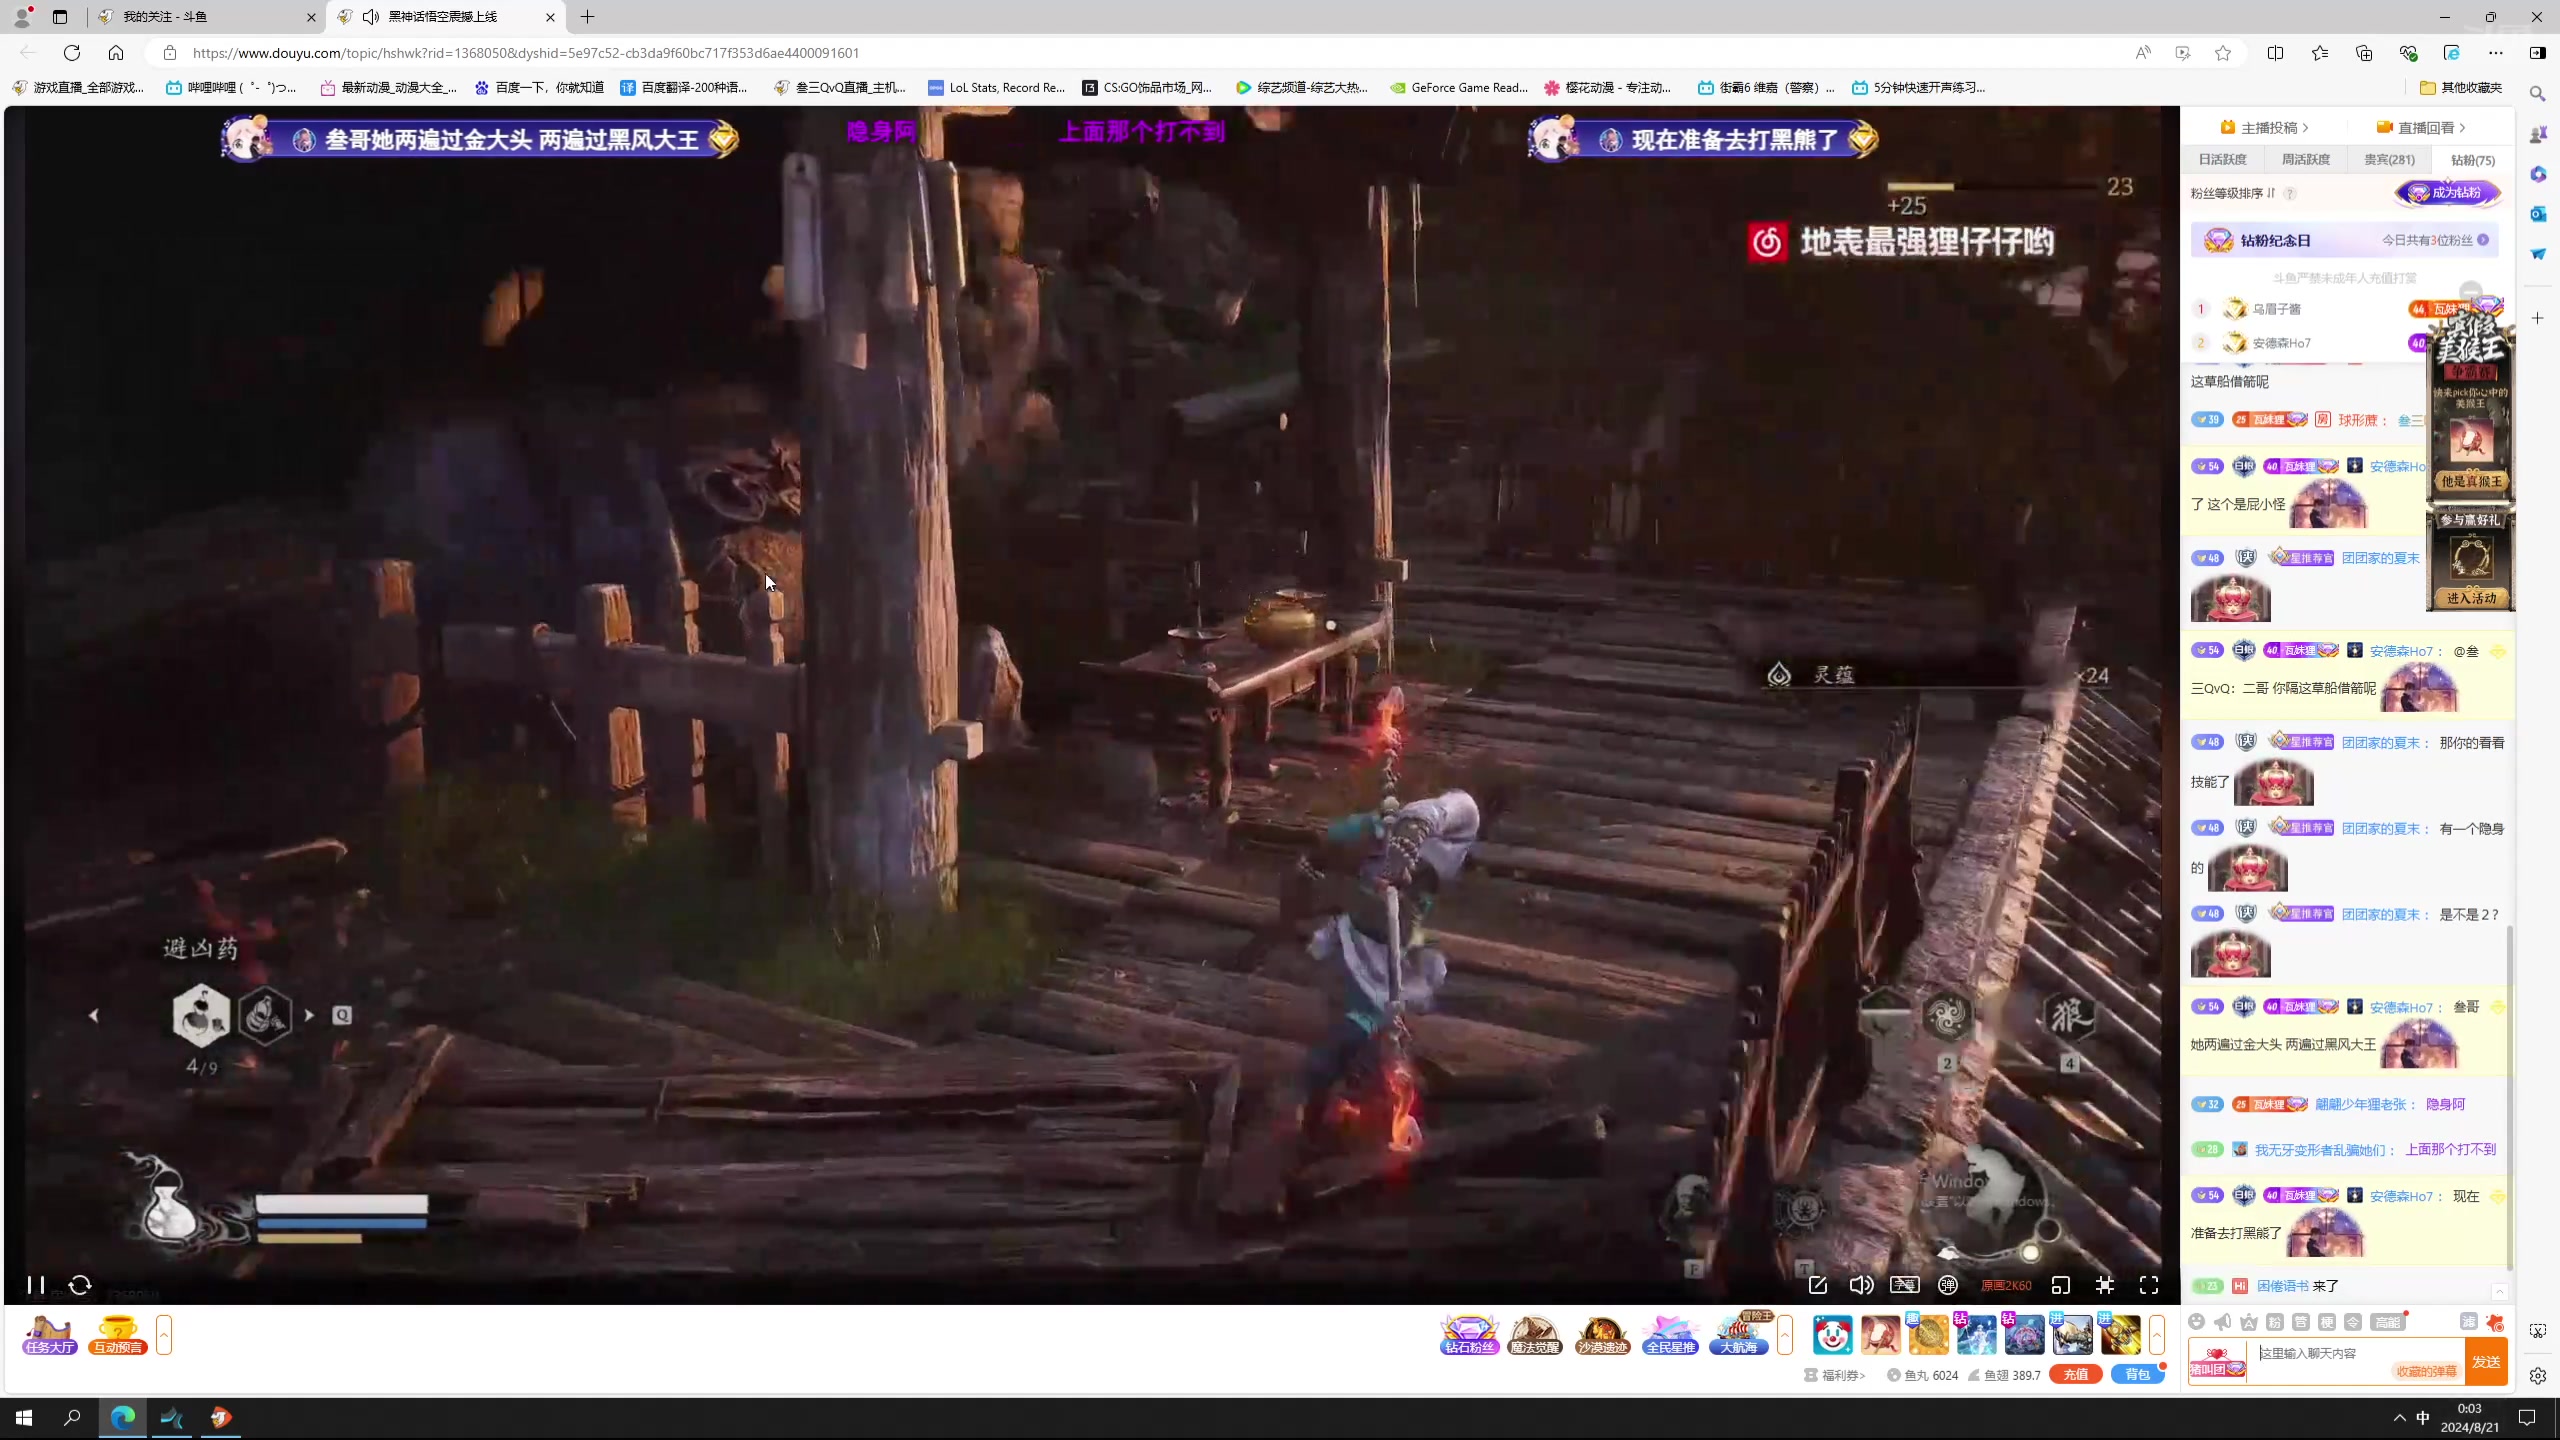Screen dimensions: 2560x1440
Task: Switch to 周活跃度 tab
Action: tap(2306, 160)
